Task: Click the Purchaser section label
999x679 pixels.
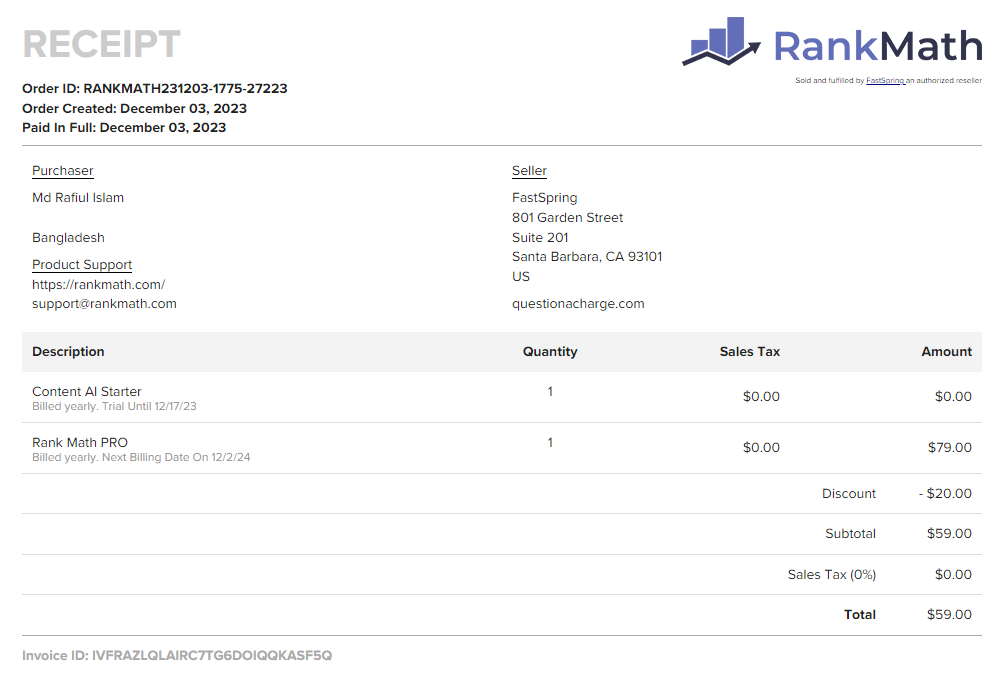Action: 63,171
